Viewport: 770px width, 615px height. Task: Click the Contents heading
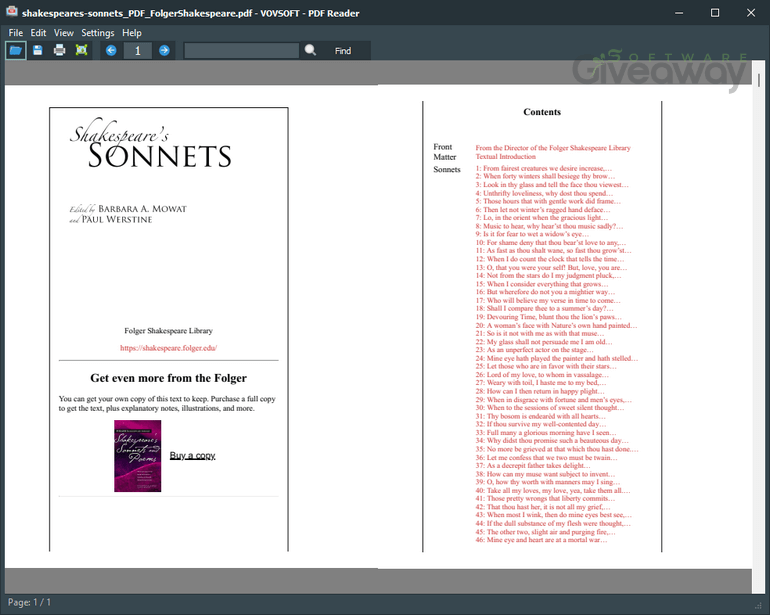point(542,112)
